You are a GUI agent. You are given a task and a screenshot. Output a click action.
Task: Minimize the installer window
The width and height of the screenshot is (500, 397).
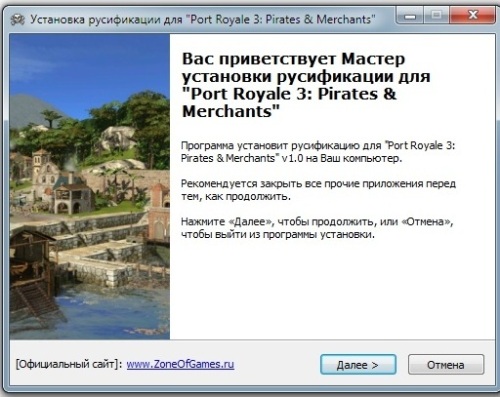coord(410,15)
